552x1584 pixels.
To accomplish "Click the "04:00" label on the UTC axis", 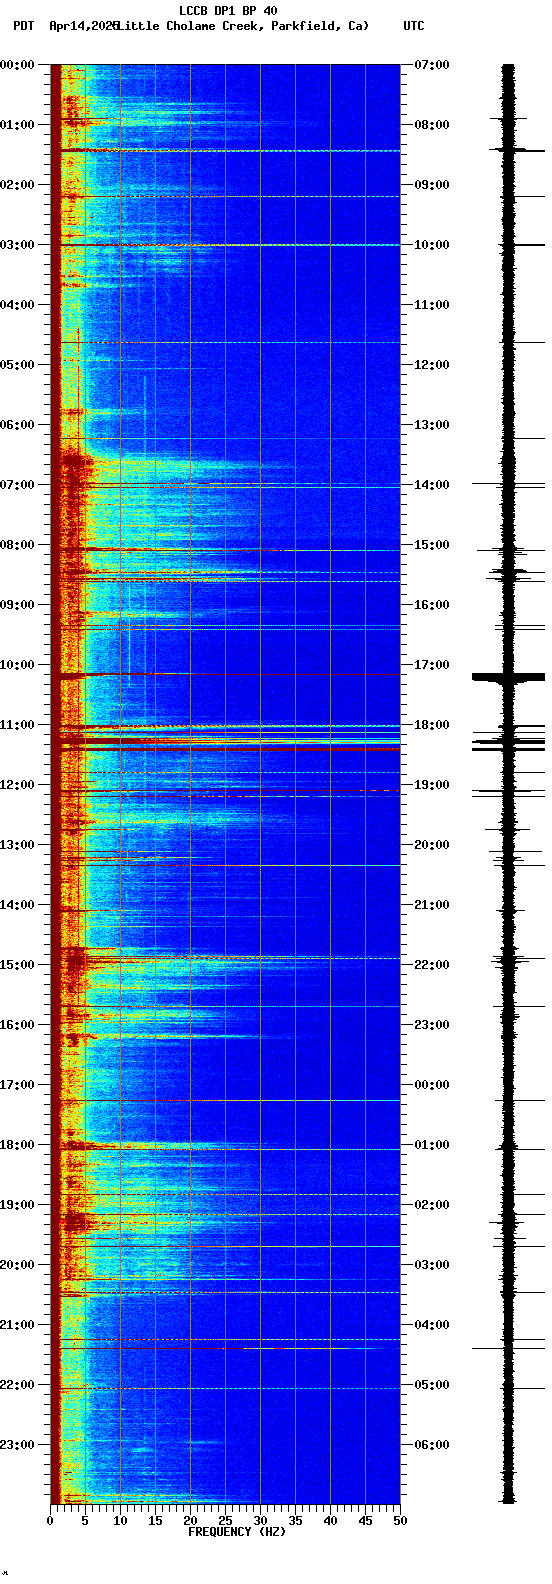I will coord(432,1325).
